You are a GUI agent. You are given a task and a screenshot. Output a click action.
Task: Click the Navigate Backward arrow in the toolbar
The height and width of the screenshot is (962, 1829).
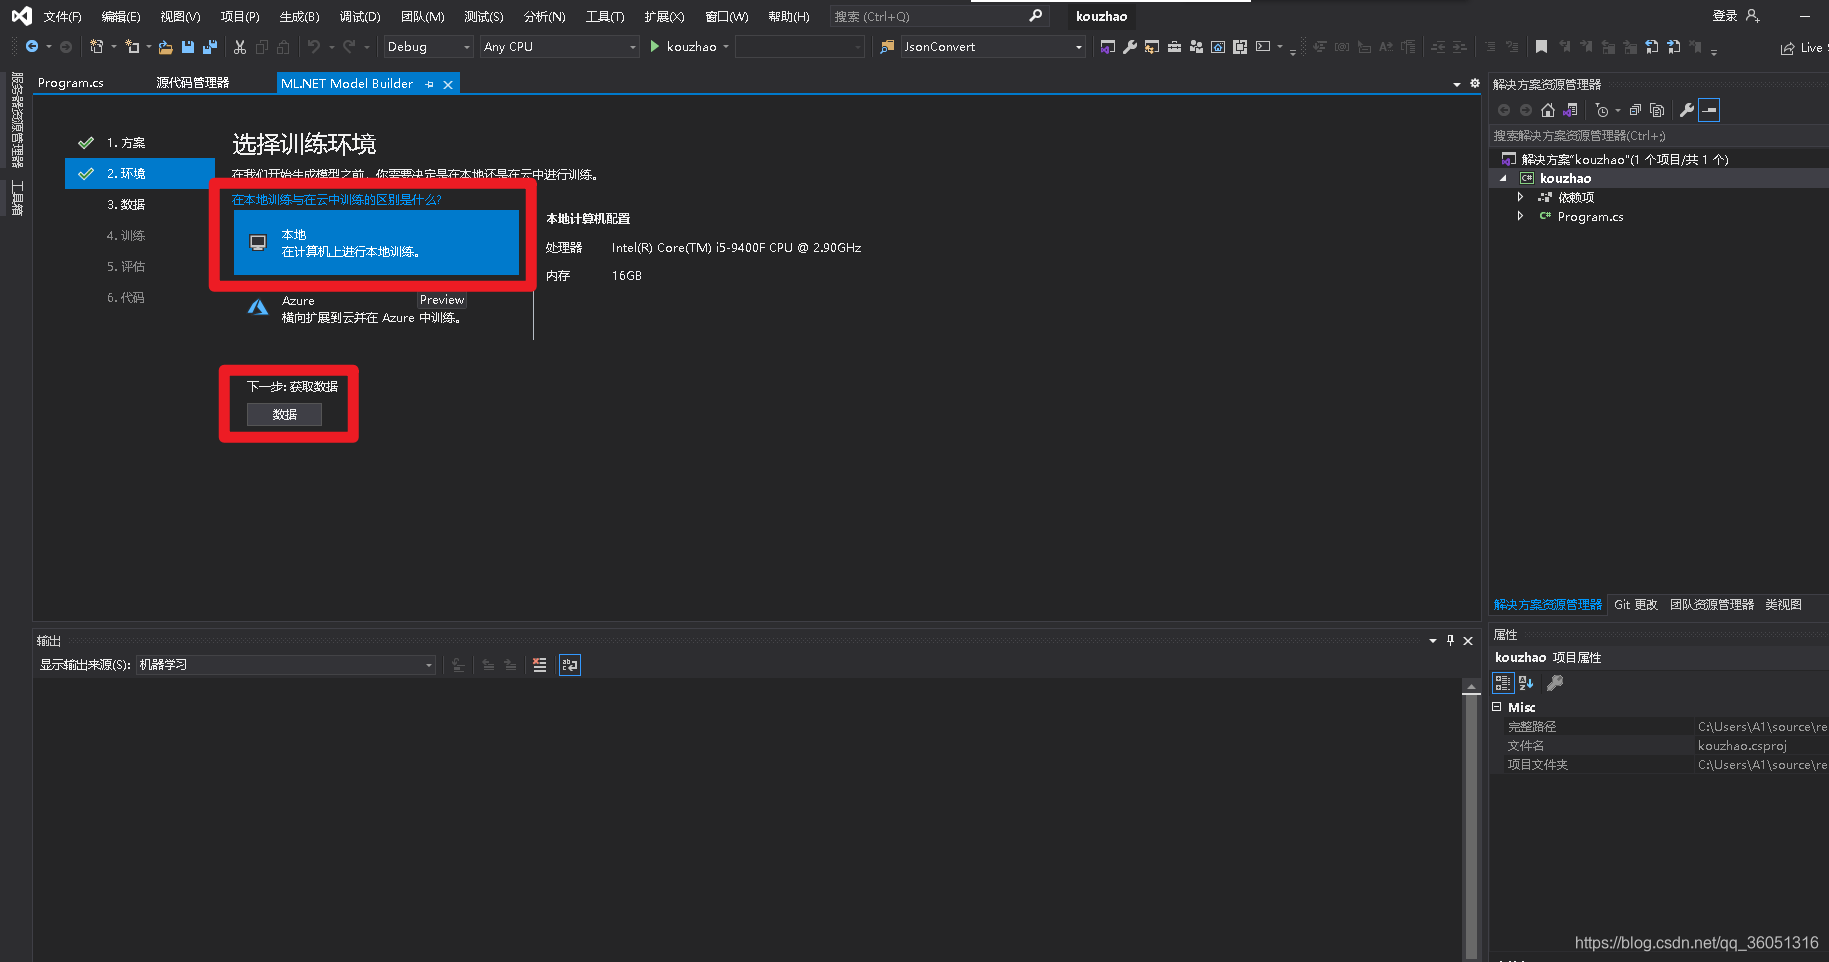(x=32, y=47)
